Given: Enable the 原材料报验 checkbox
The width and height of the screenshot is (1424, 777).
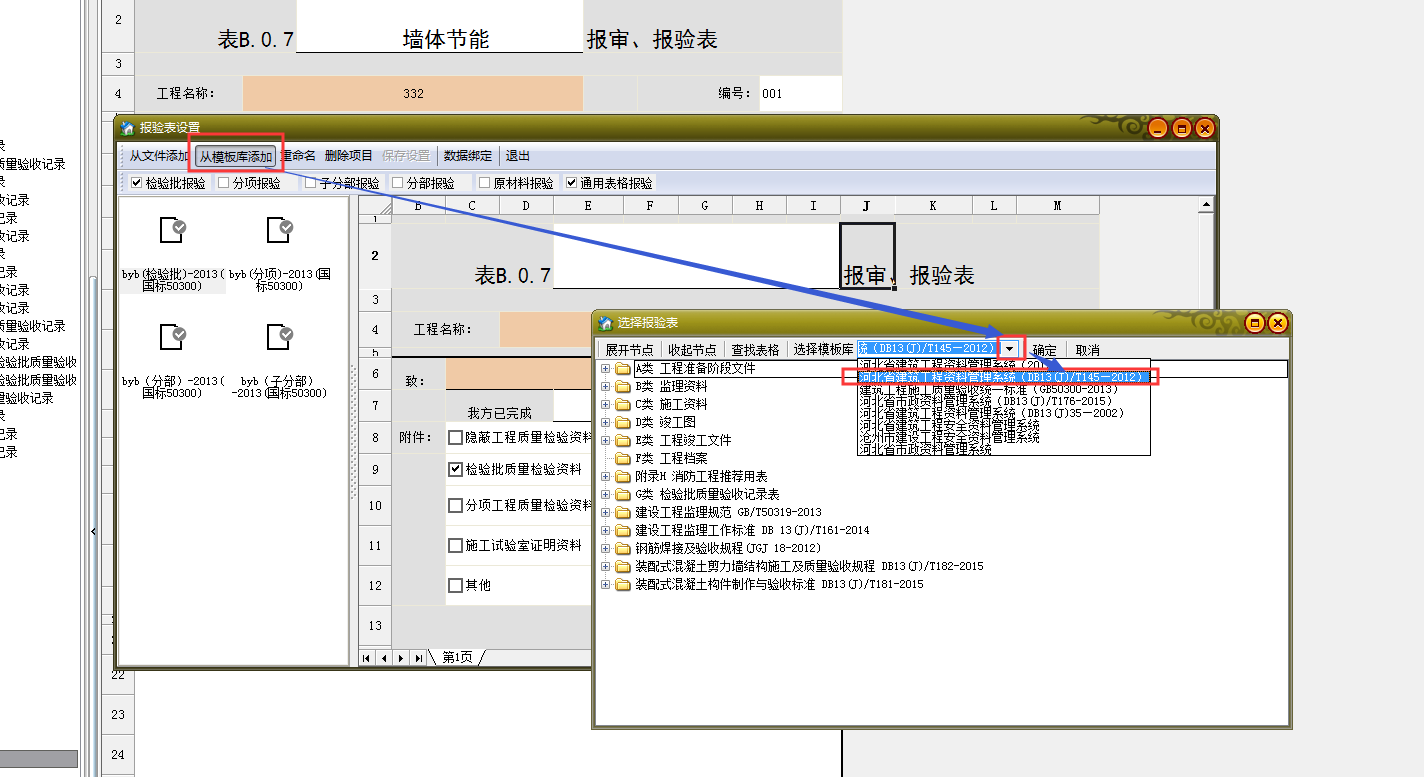Looking at the screenshot, I should click(x=484, y=183).
